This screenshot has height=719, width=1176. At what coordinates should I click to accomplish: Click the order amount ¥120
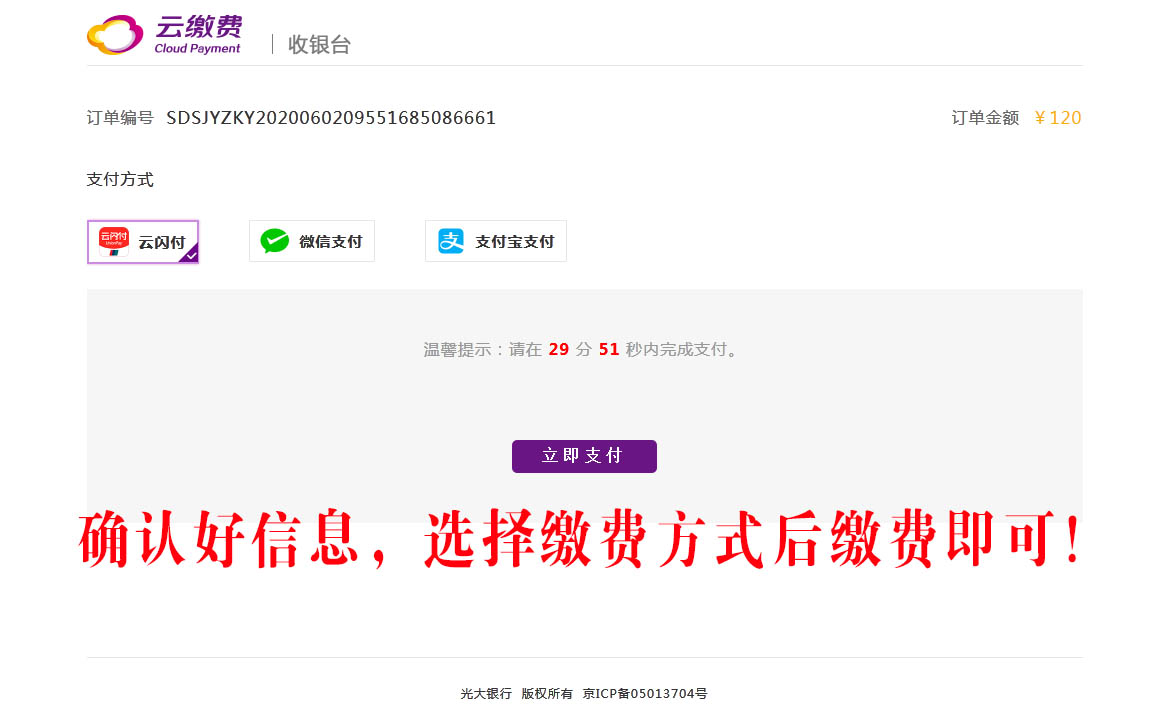point(1057,118)
